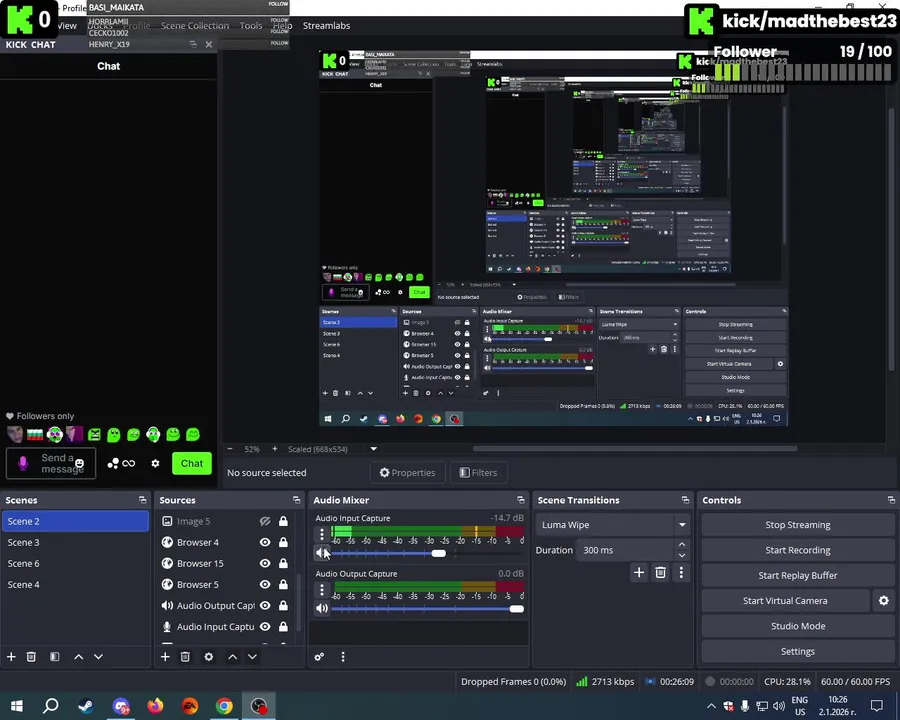Remove selected scene with trash icon
The height and width of the screenshot is (720, 900).
(32, 656)
